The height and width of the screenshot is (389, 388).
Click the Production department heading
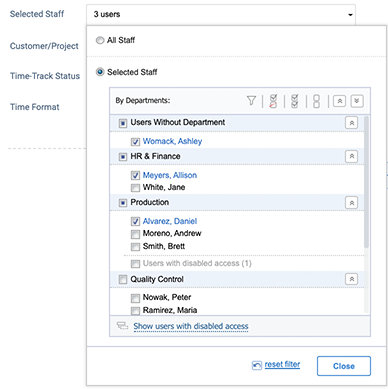click(x=149, y=202)
